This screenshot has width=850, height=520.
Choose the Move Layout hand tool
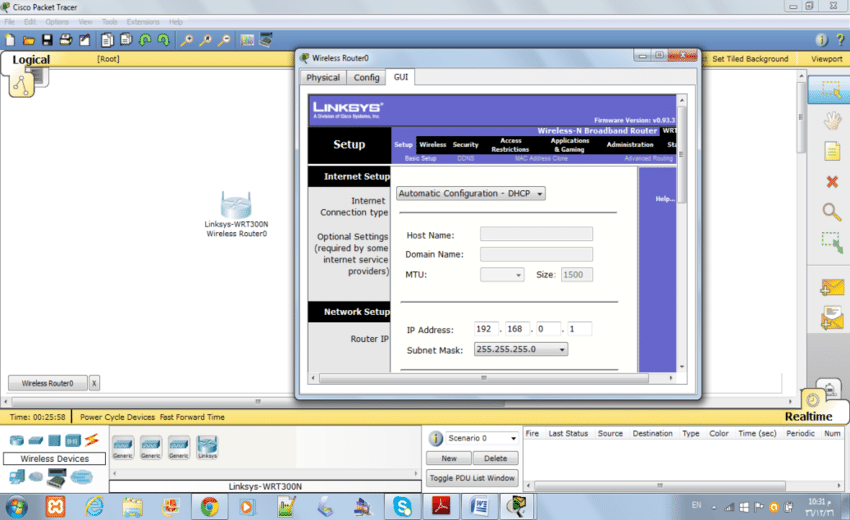(x=832, y=121)
